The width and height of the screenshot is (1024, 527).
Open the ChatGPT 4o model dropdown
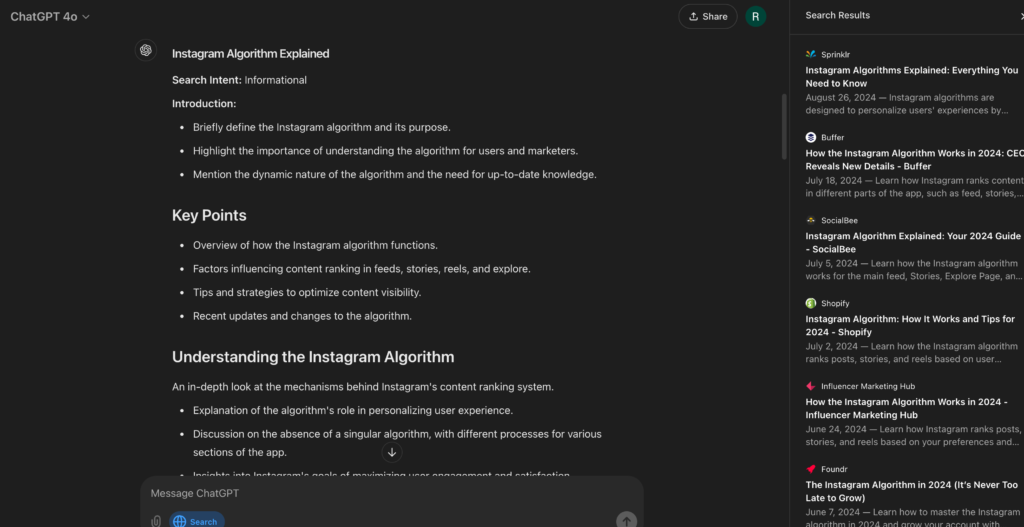point(50,17)
